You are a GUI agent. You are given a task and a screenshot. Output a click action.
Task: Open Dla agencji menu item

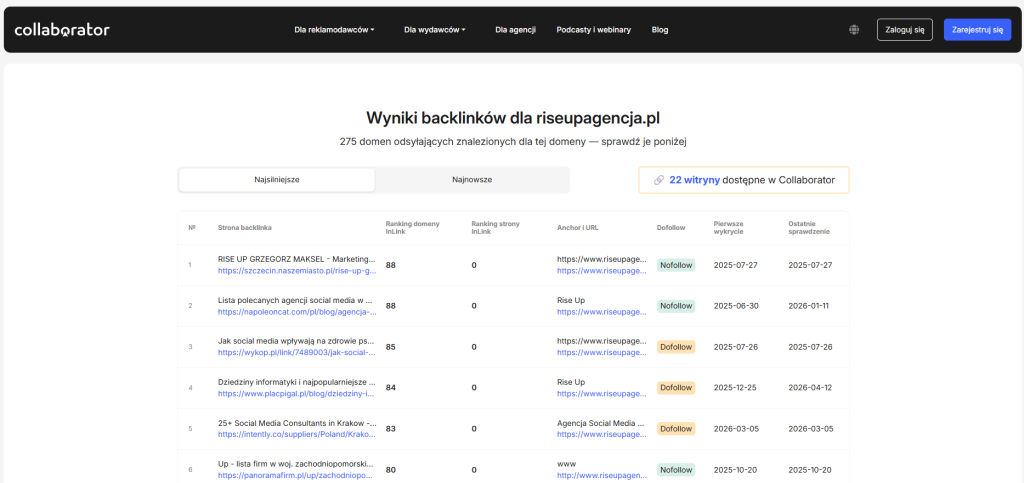coord(515,29)
